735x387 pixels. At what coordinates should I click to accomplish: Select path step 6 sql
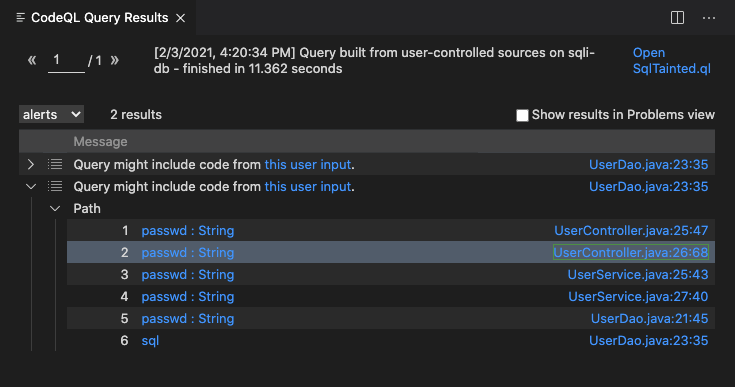click(x=150, y=341)
